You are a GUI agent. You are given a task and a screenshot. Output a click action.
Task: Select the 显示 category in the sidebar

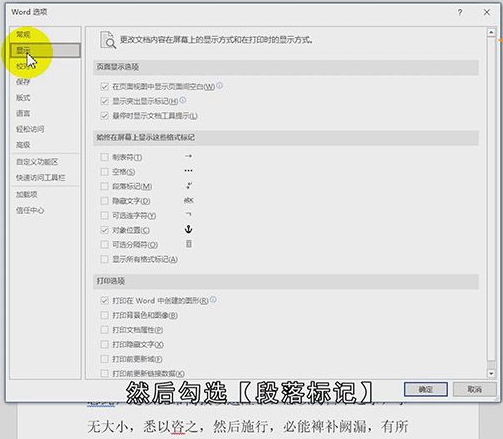(45, 50)
